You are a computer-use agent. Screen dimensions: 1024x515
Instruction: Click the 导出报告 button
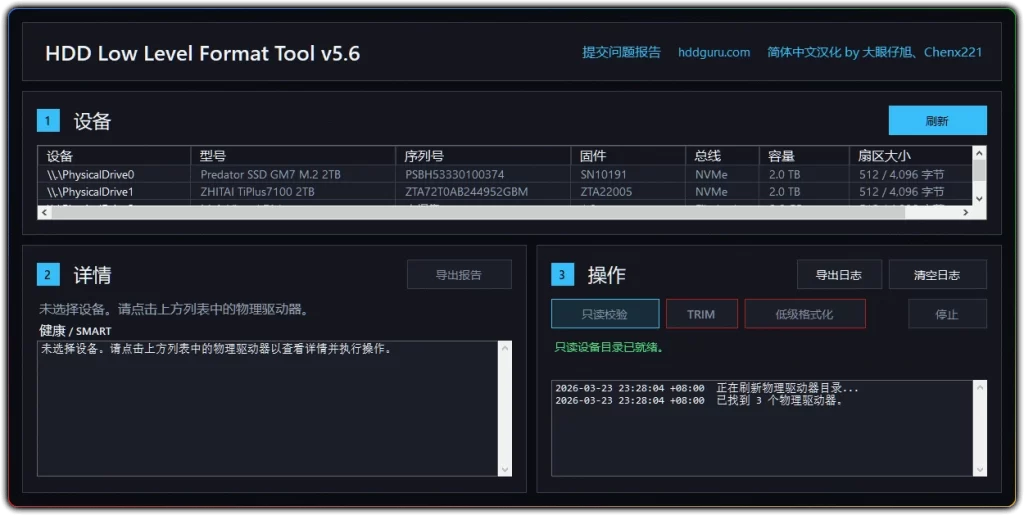click(459, 275)
